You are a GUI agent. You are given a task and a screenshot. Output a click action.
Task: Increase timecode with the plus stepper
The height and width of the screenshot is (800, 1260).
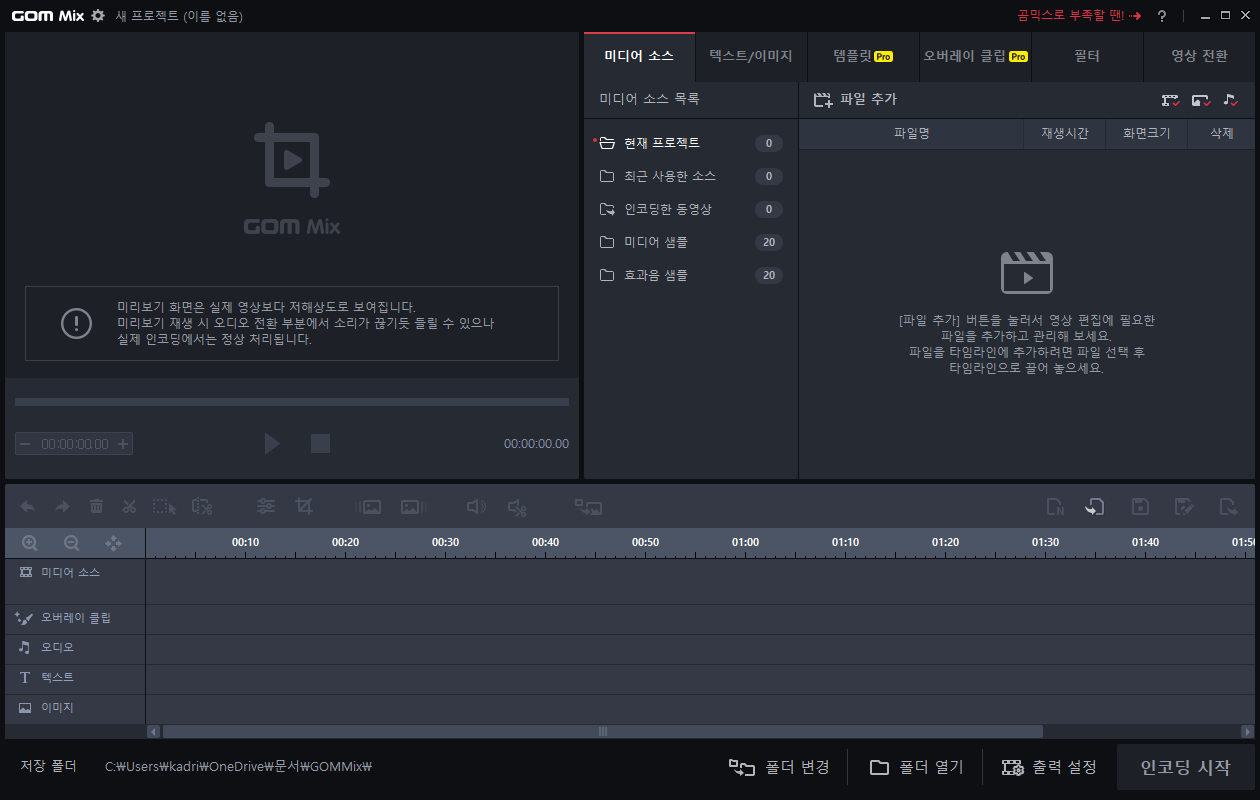click(123, 444)
